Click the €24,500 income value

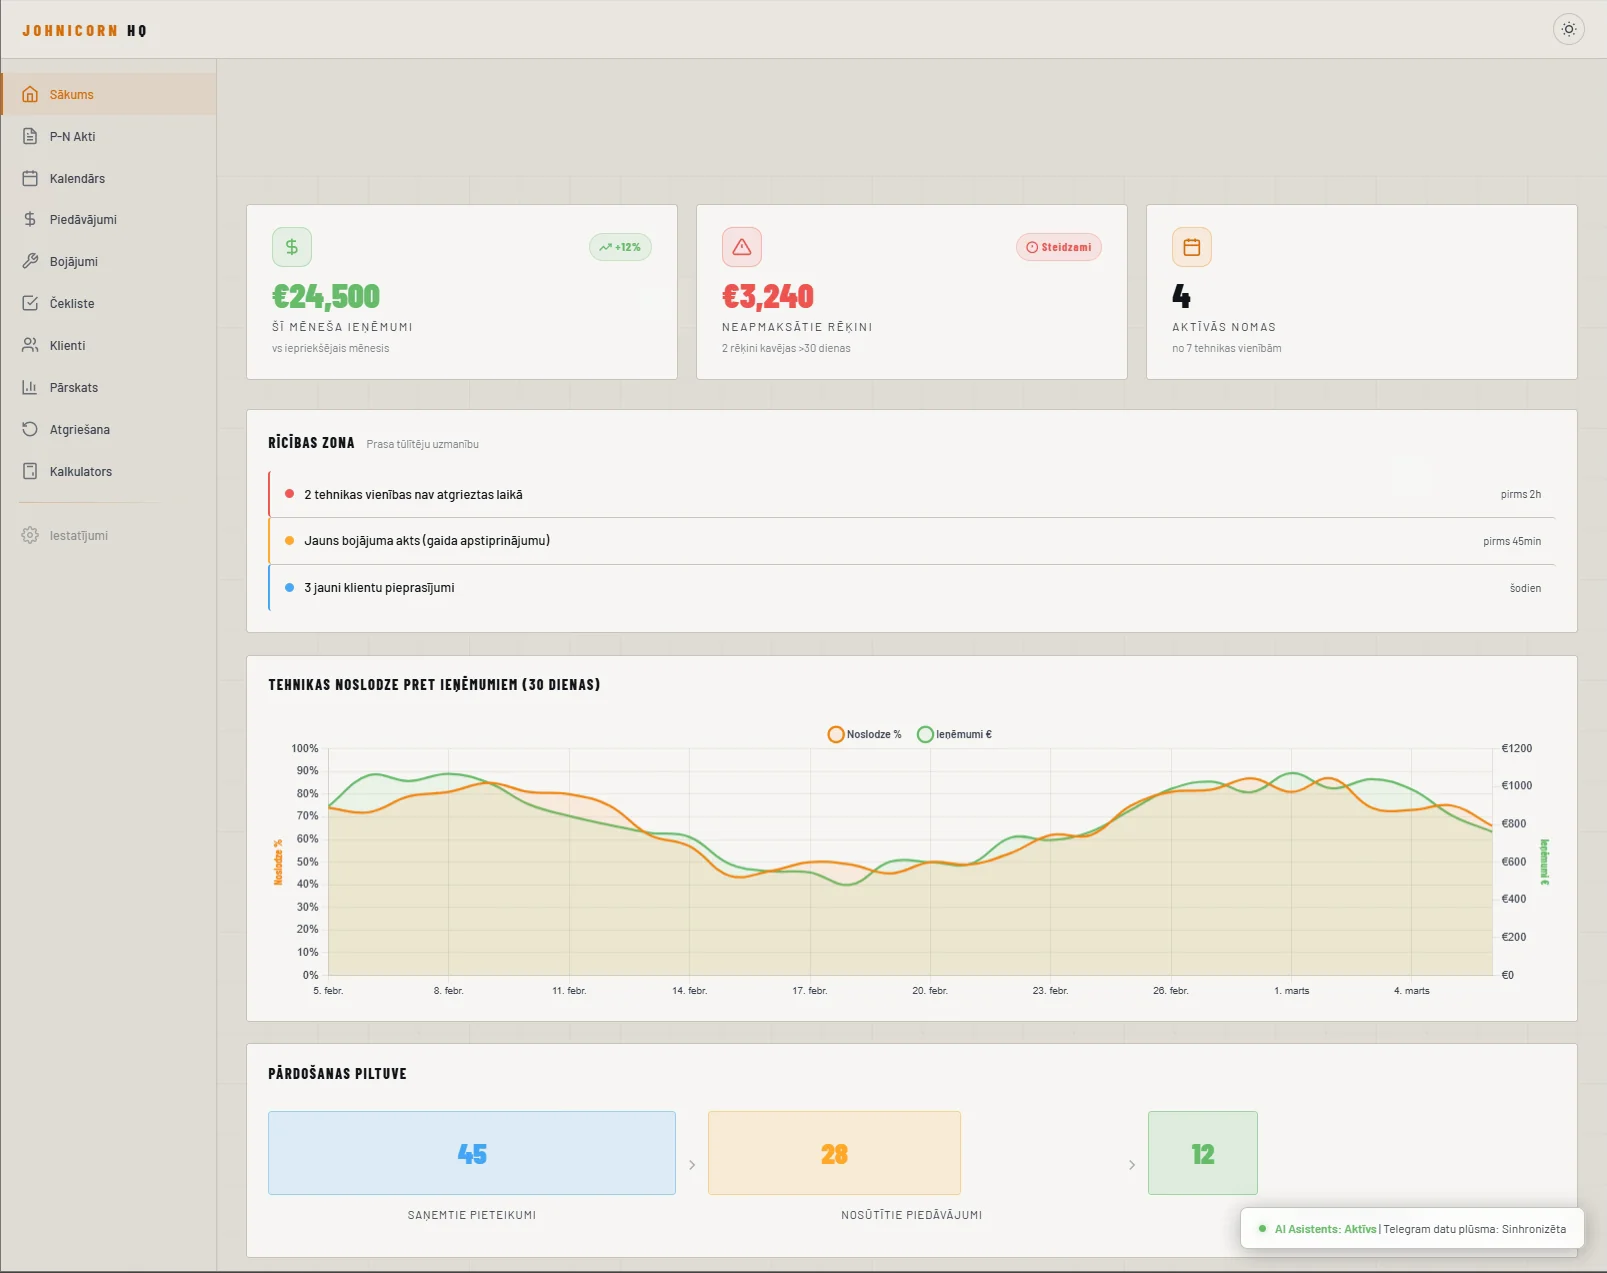[x=326, y=296]
